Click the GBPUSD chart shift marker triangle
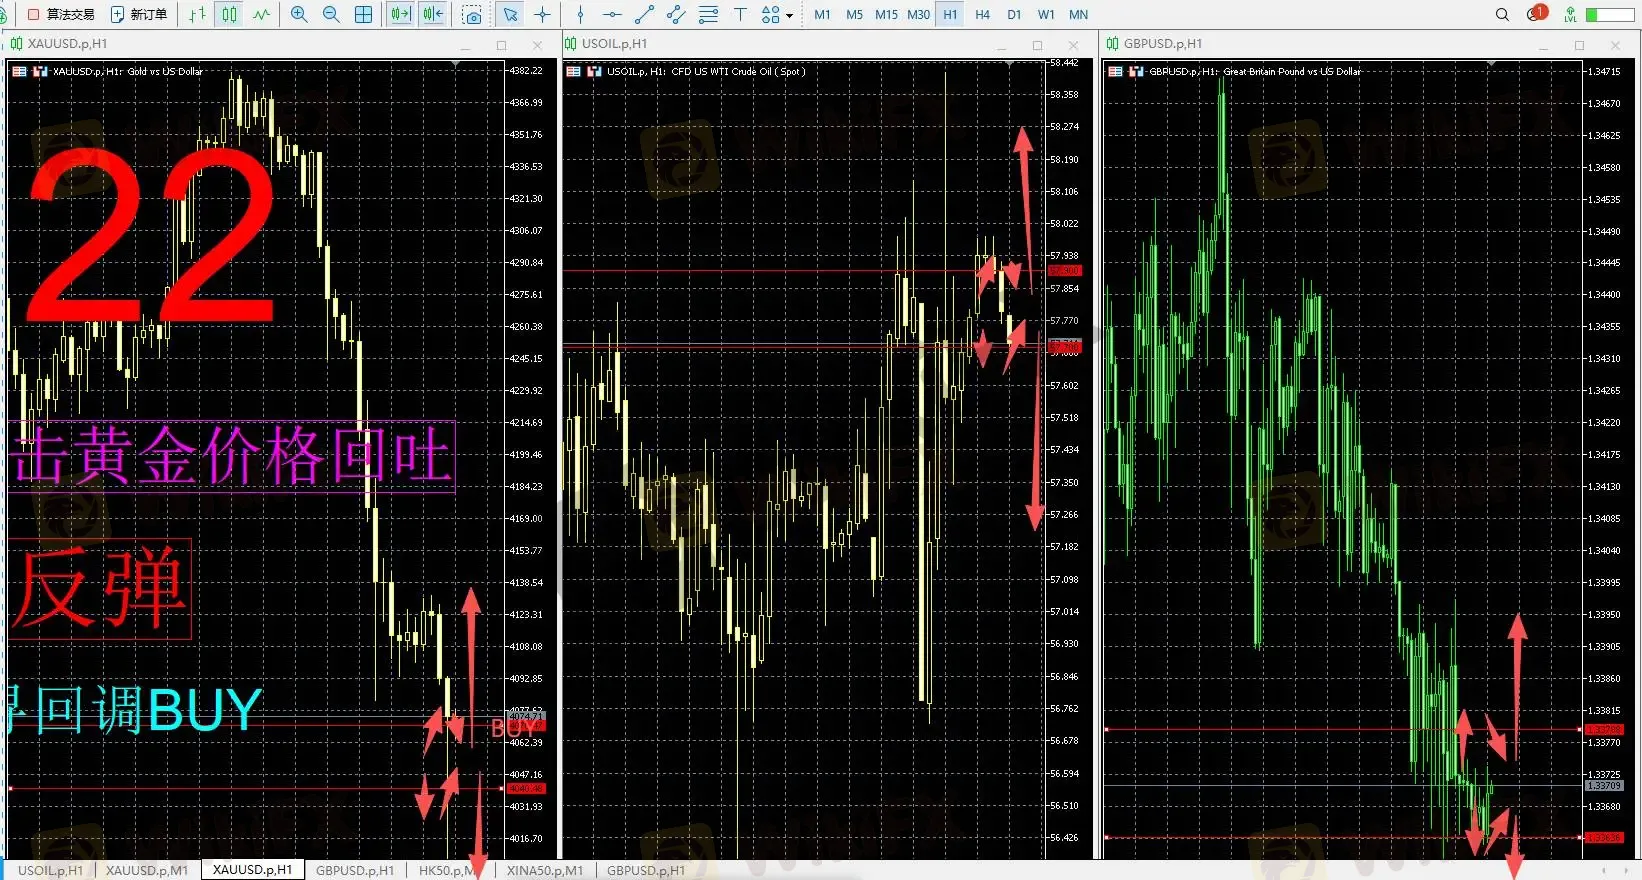Image resolution: width=1642 pixels, height=880 pixels. click(x=1492, y=65)
